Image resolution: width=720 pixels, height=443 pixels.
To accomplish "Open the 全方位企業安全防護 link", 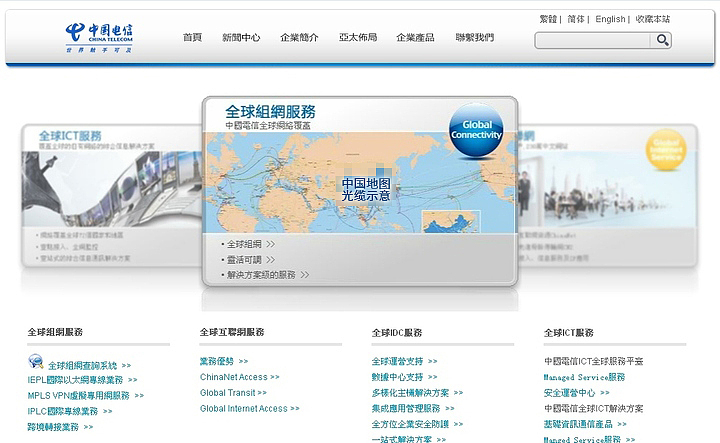I will (x=411, y=424).
